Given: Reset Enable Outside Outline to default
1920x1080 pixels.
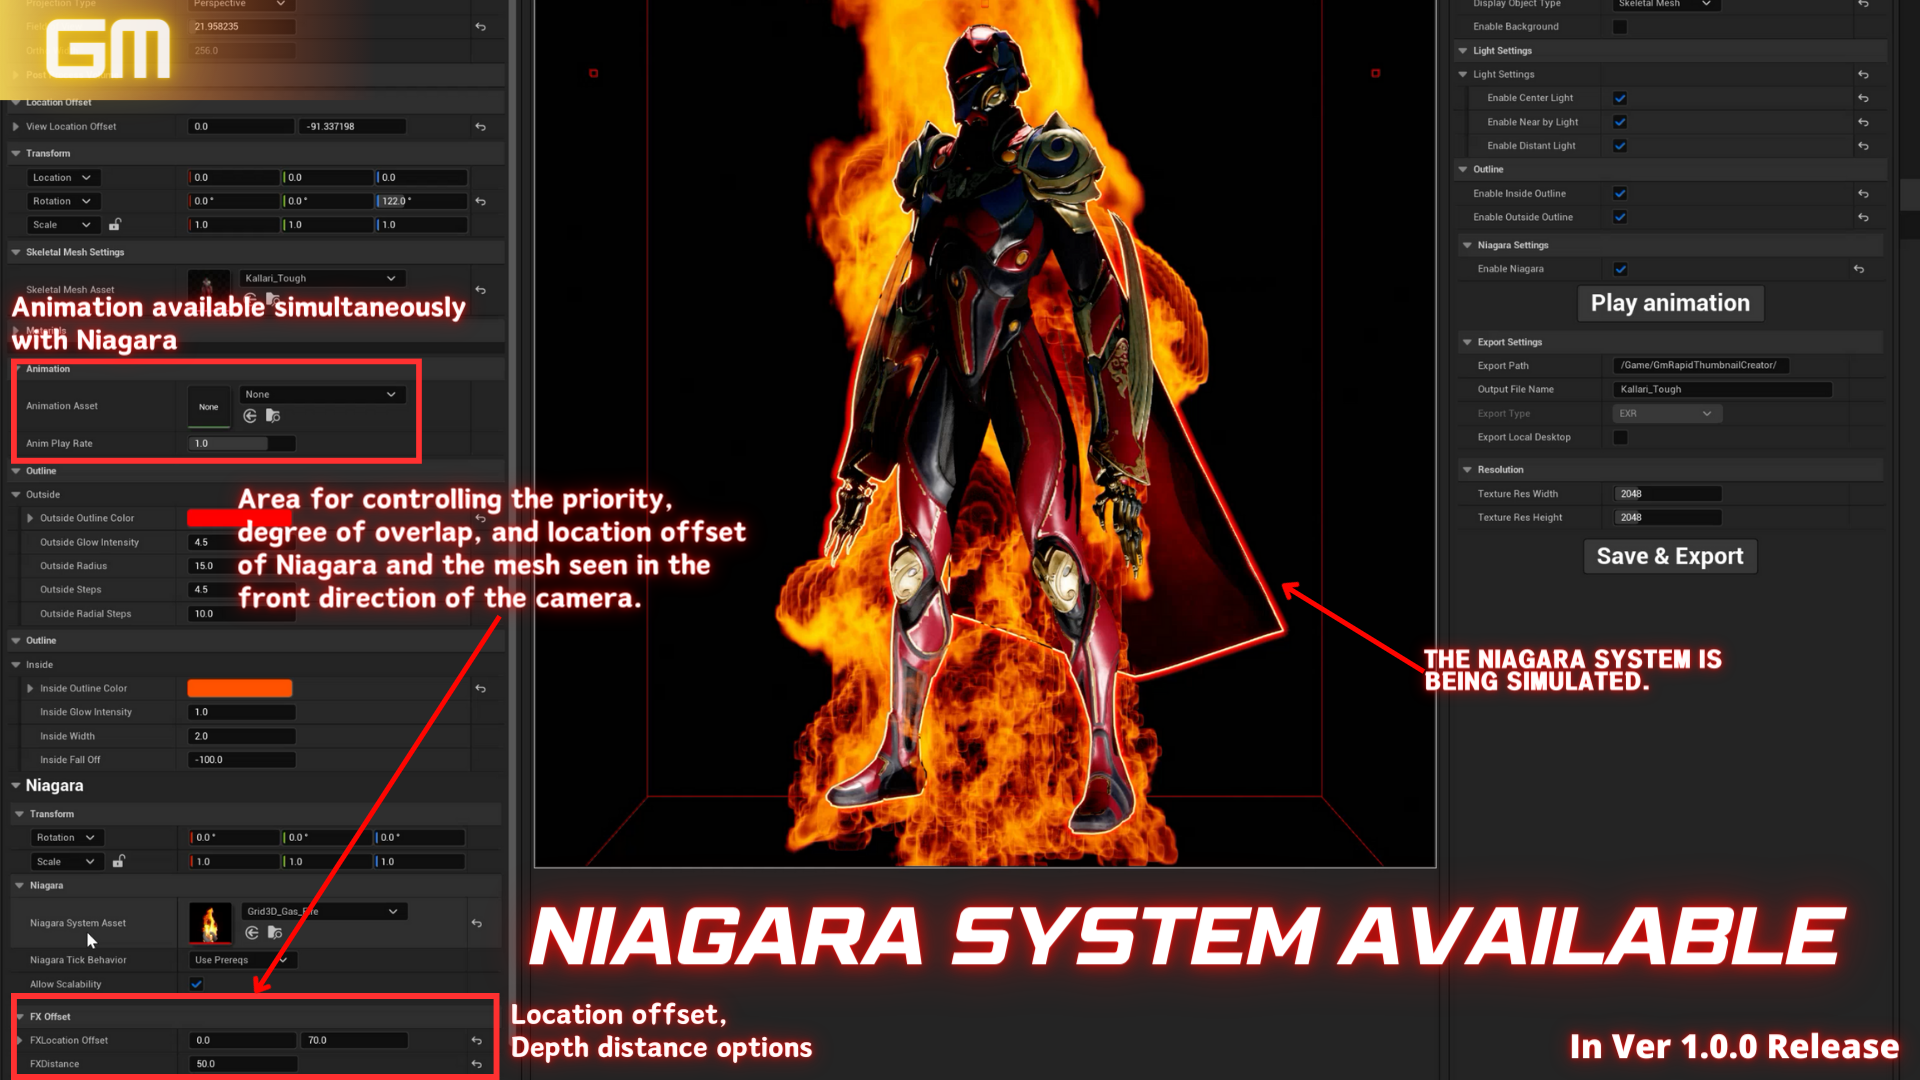Looking at the screenshot, I should point(1863,217).
